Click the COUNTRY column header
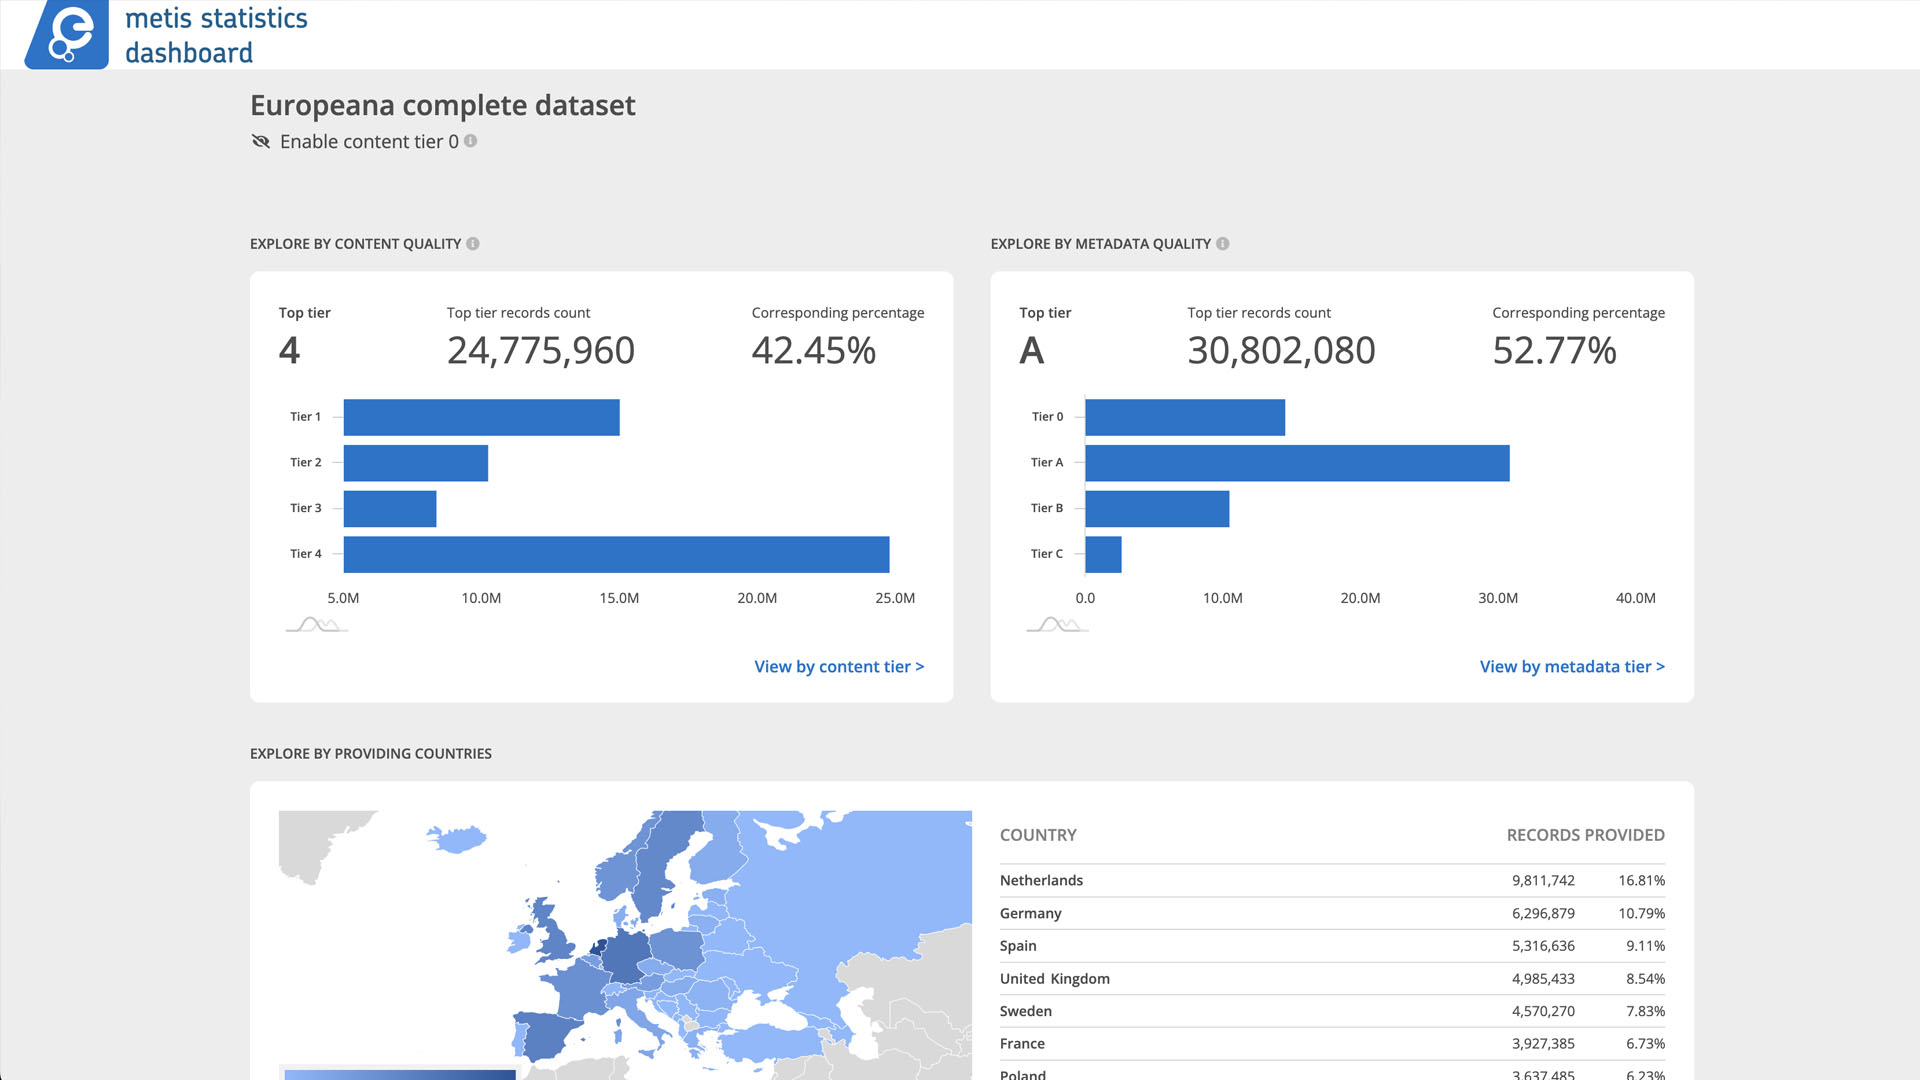This screenshot has height=1080, width=1920. click(1038, 835)
